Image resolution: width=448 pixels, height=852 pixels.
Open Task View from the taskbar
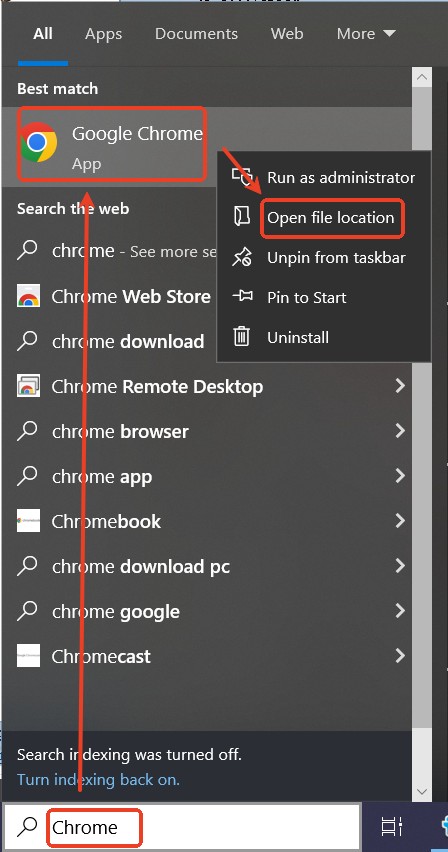(x=391, y=826)
